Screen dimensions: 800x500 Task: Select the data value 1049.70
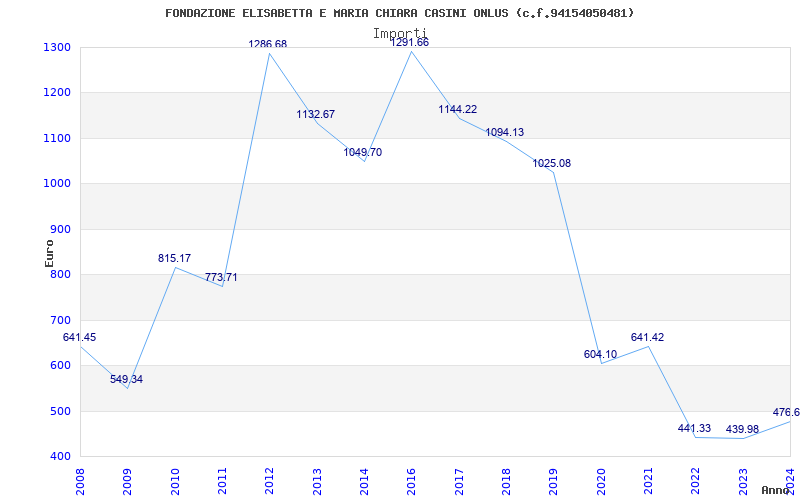(363, 152)
